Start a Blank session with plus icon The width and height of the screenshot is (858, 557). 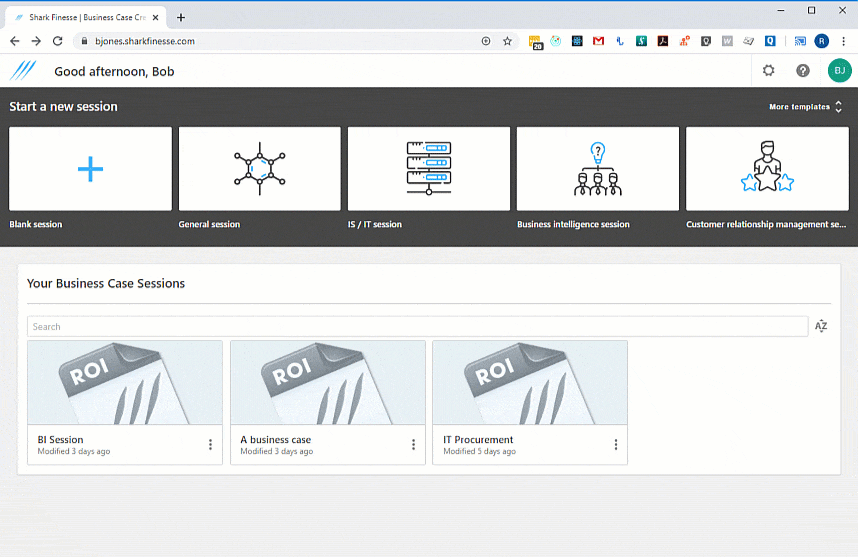(x=90, y=169)
